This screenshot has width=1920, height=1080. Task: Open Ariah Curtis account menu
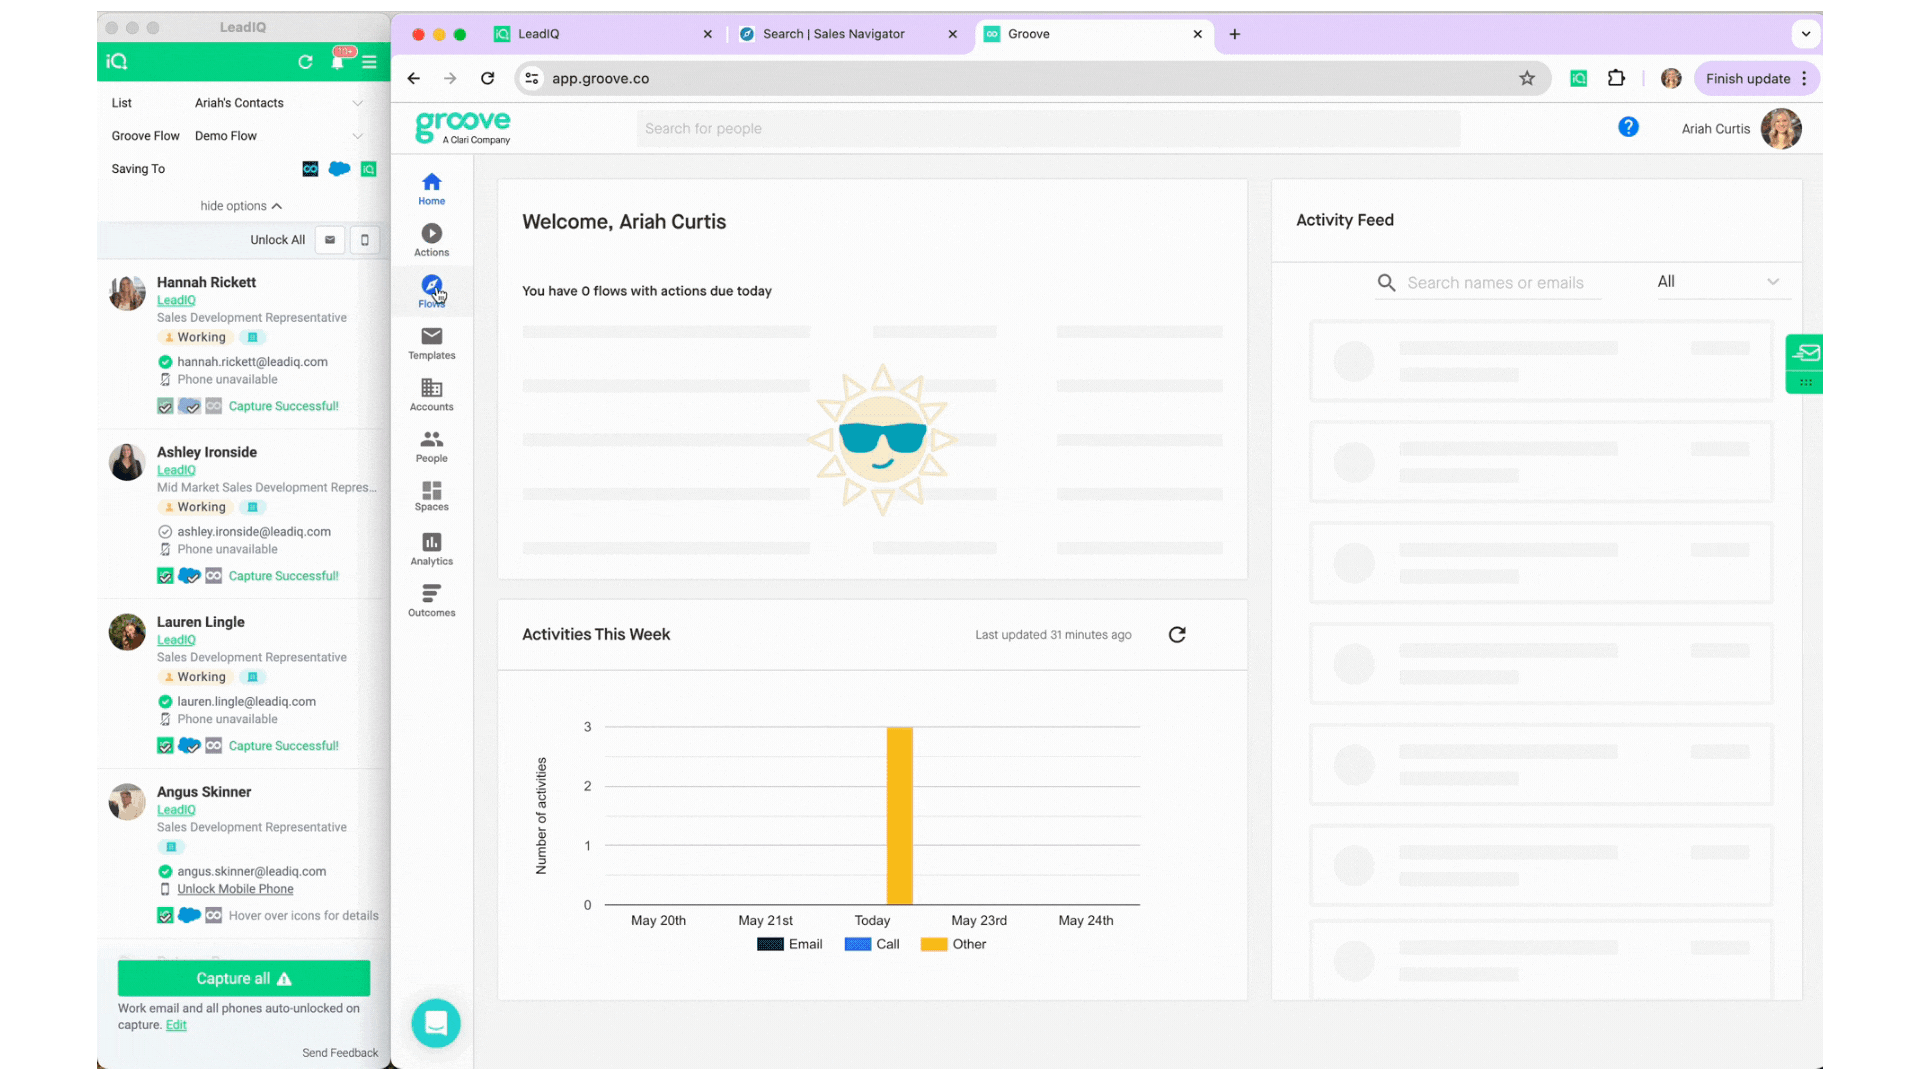pyautogui.click(x=1740, y=128)
